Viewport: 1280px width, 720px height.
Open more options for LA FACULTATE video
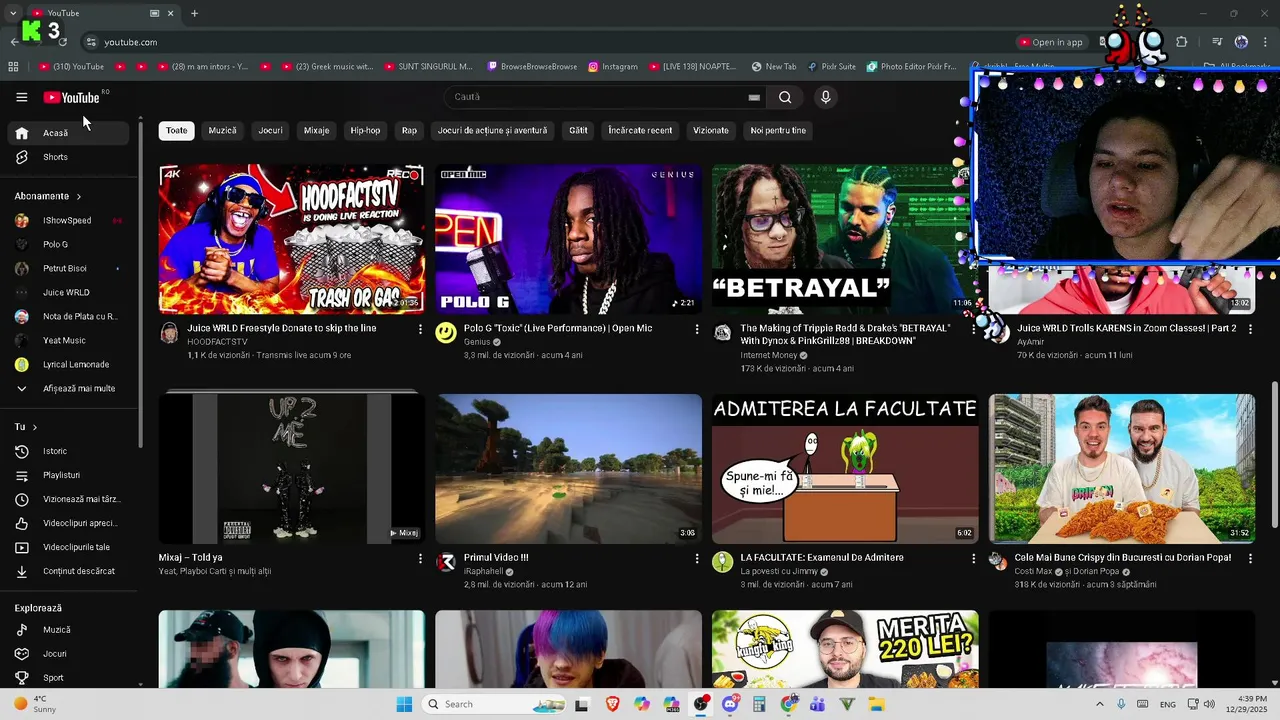(973, 558)
